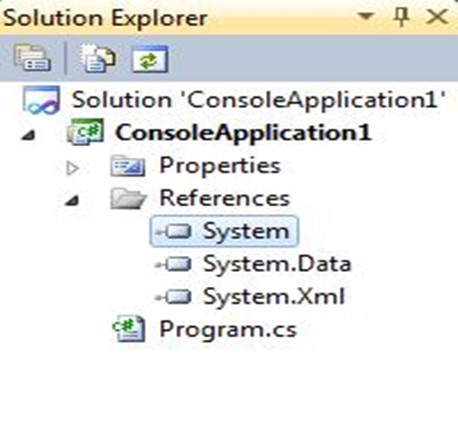Toggle auto-hide pin on Solution Explorer
Screen dimensions: 458x435
(402, 17)
